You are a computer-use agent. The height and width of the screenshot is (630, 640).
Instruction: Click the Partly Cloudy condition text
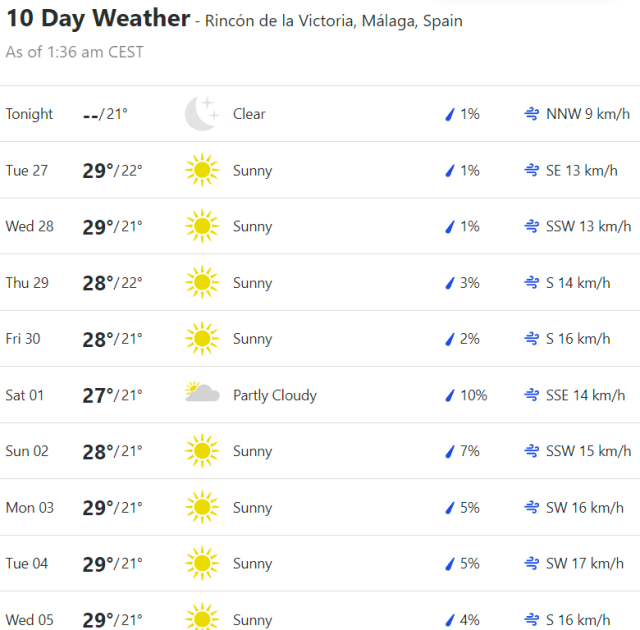click(x=275, y=395)
